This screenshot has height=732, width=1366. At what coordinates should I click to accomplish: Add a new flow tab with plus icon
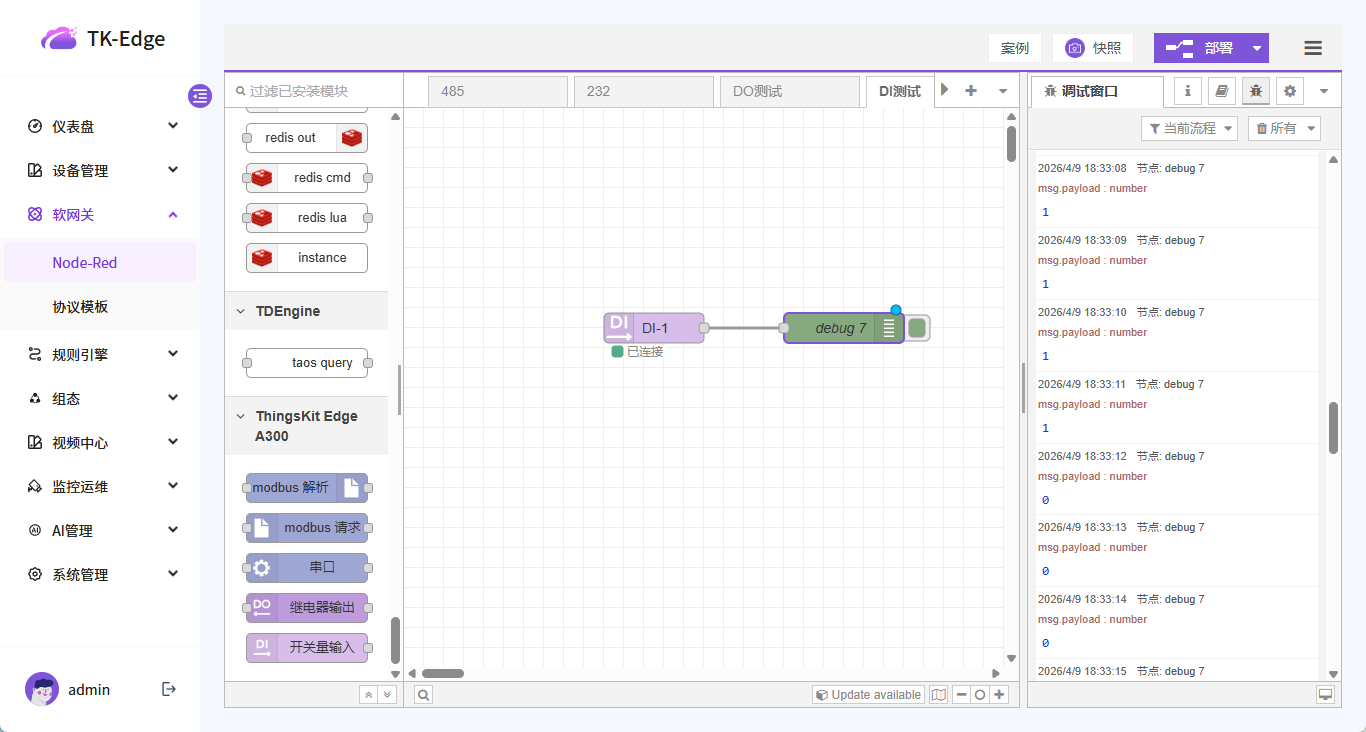pyautogui.click(x=970, y=91)
